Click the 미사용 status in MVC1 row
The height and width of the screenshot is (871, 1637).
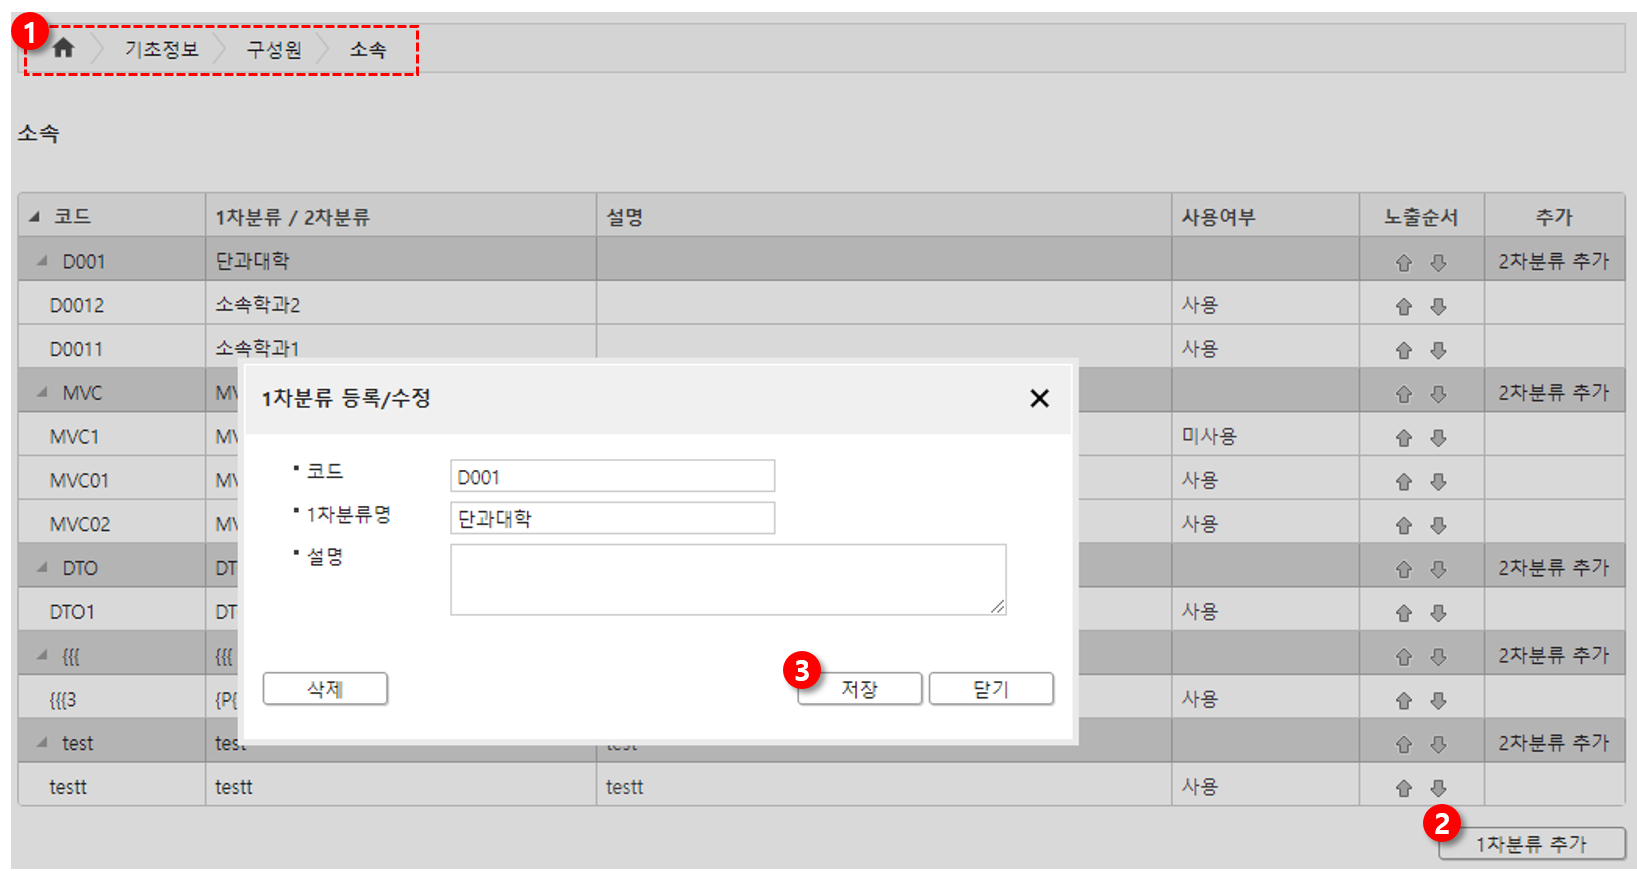click(1209, 436)
